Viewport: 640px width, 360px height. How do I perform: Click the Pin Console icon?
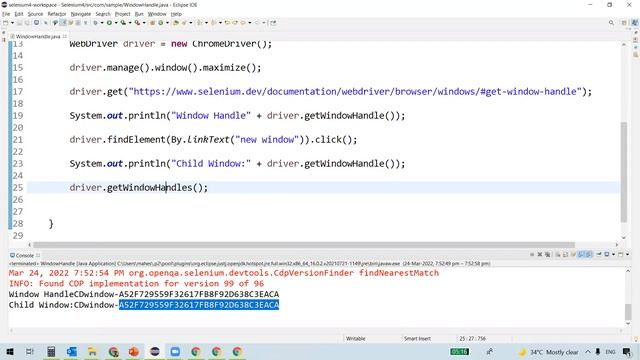[x=599, y=254]
